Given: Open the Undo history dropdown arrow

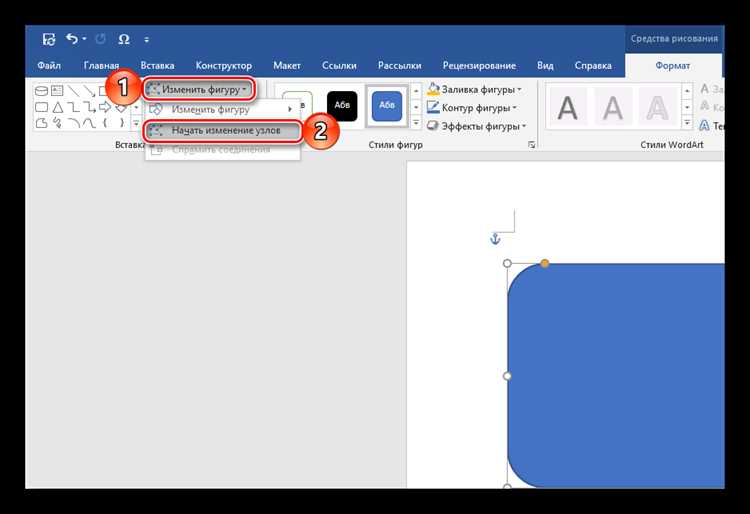Looking at the screenshot, I should coord(84,39).
